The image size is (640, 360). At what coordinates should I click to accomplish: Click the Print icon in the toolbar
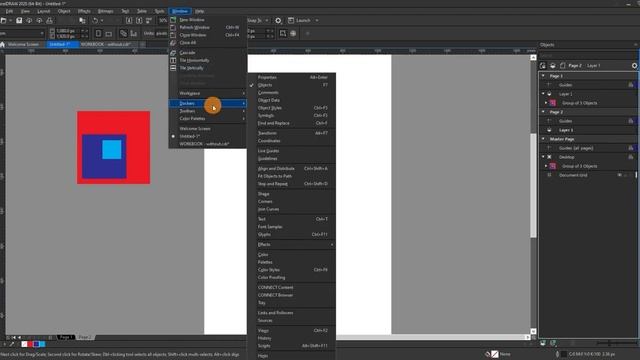coord(49,20)
